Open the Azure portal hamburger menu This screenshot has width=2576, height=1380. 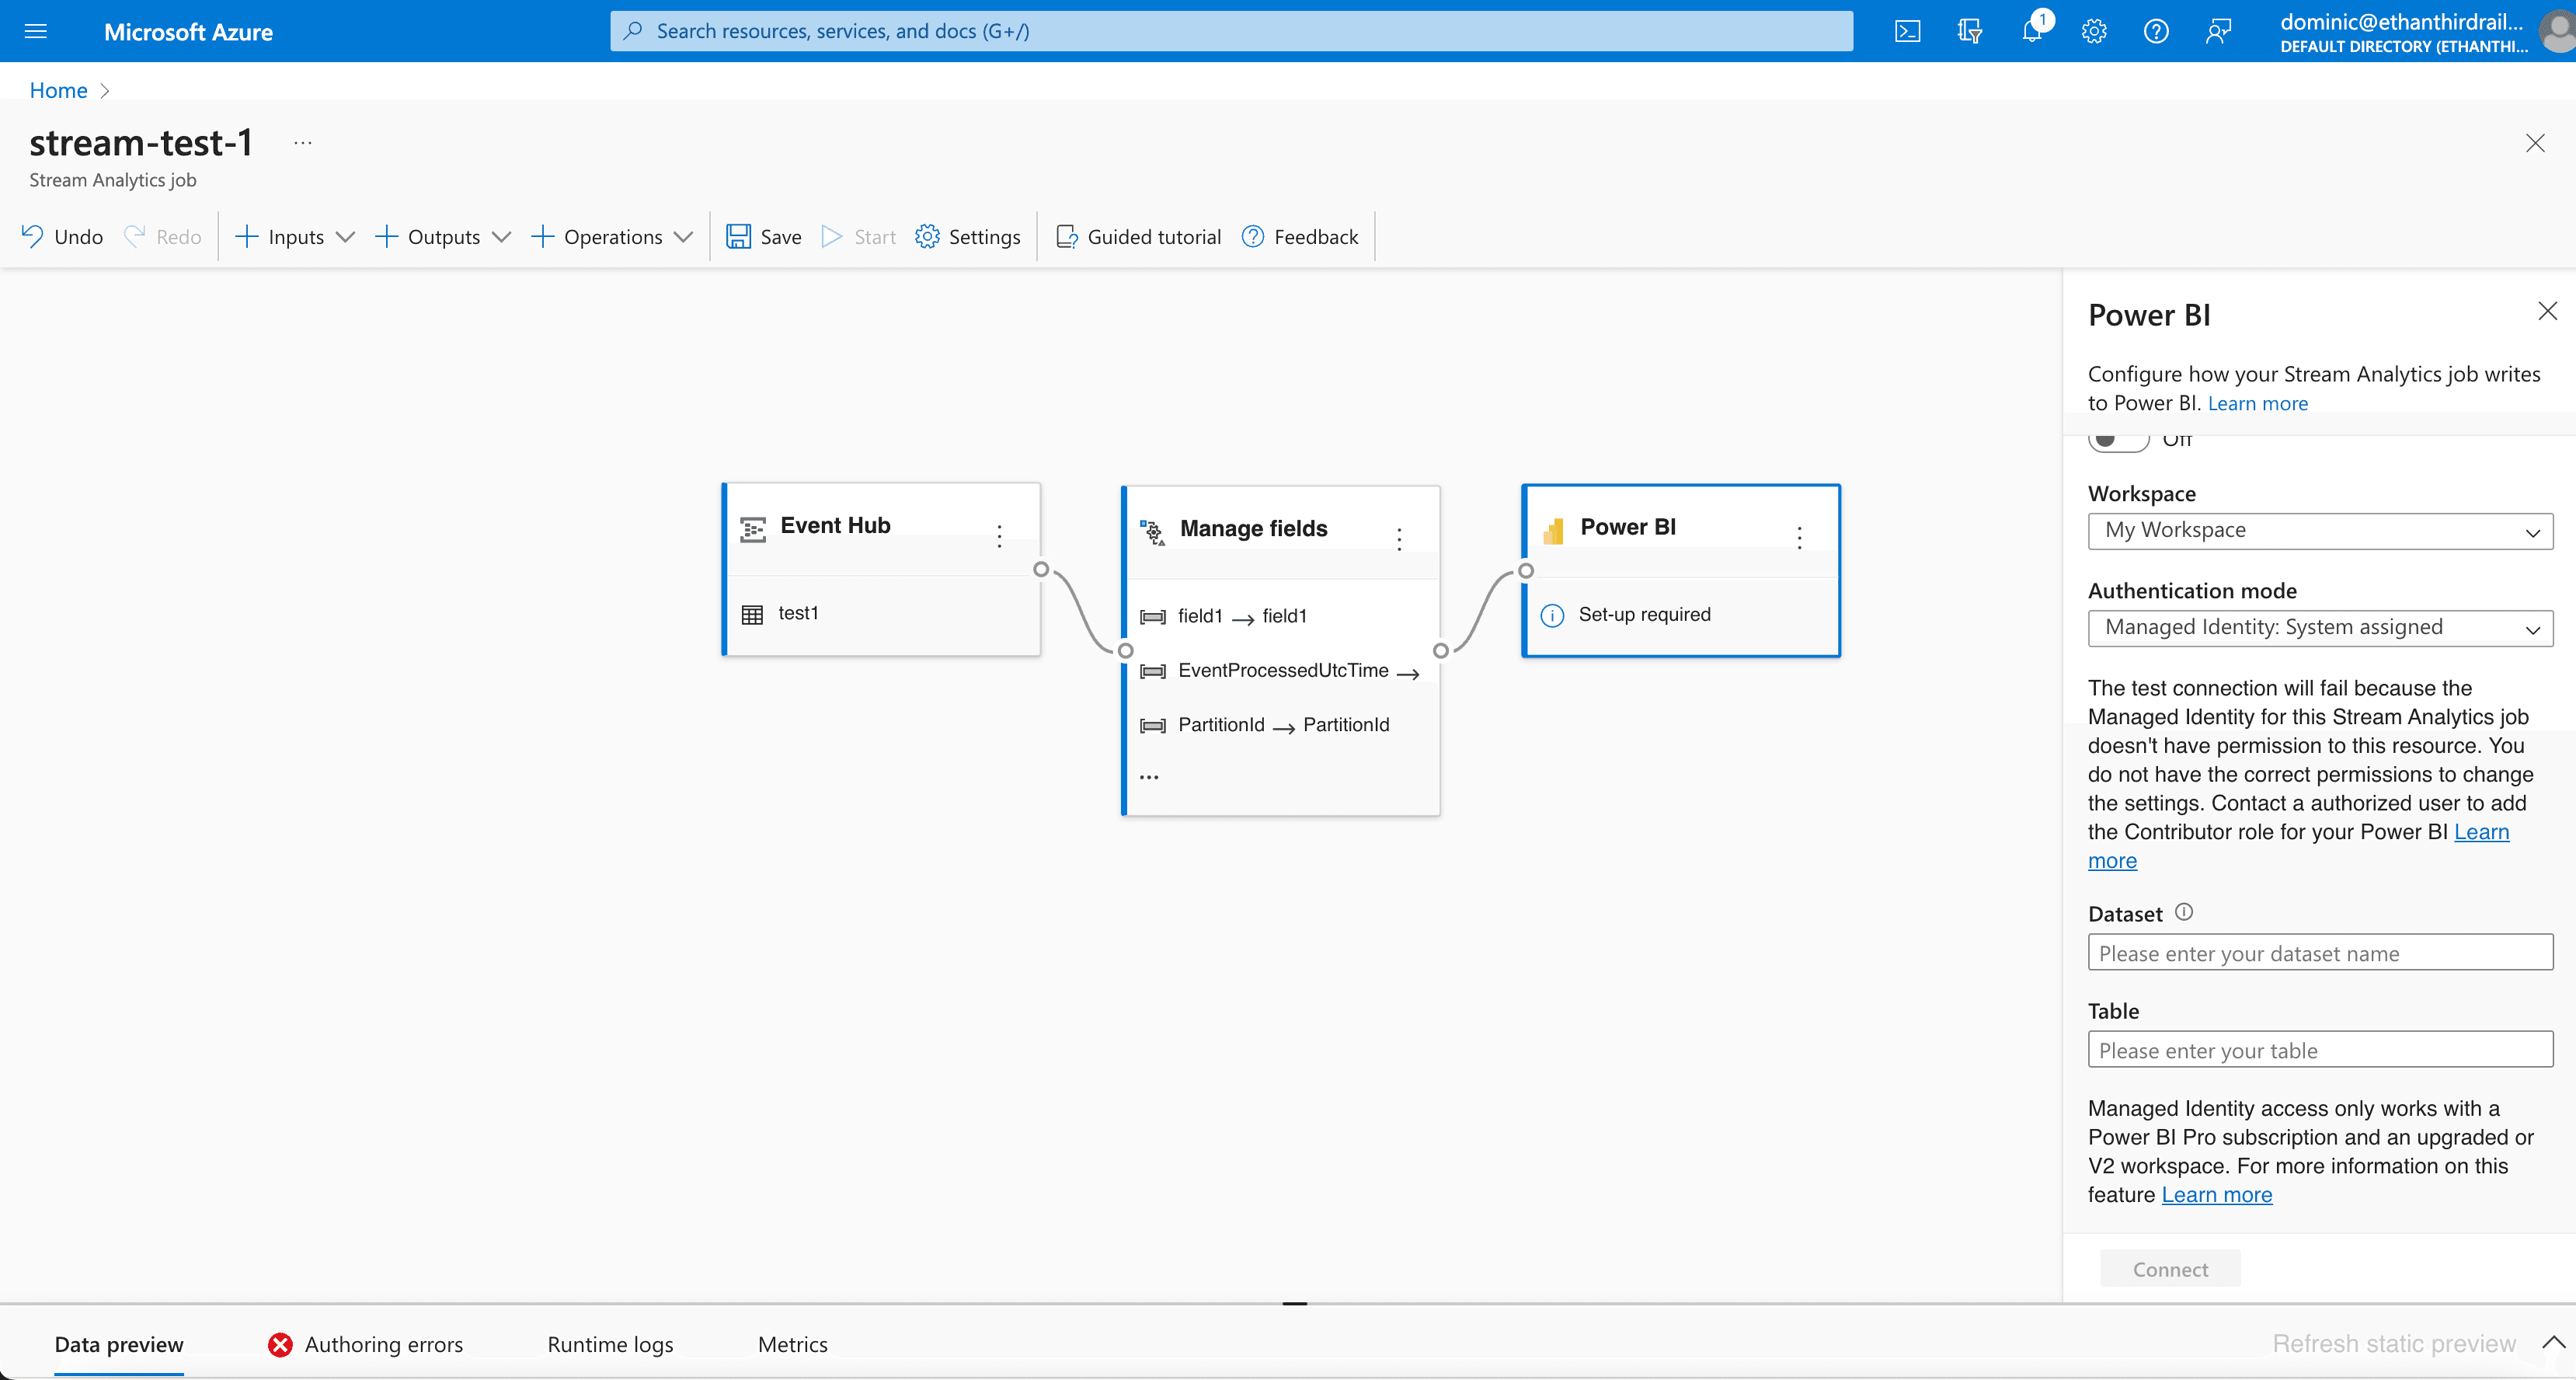click(x=36, y=31)
